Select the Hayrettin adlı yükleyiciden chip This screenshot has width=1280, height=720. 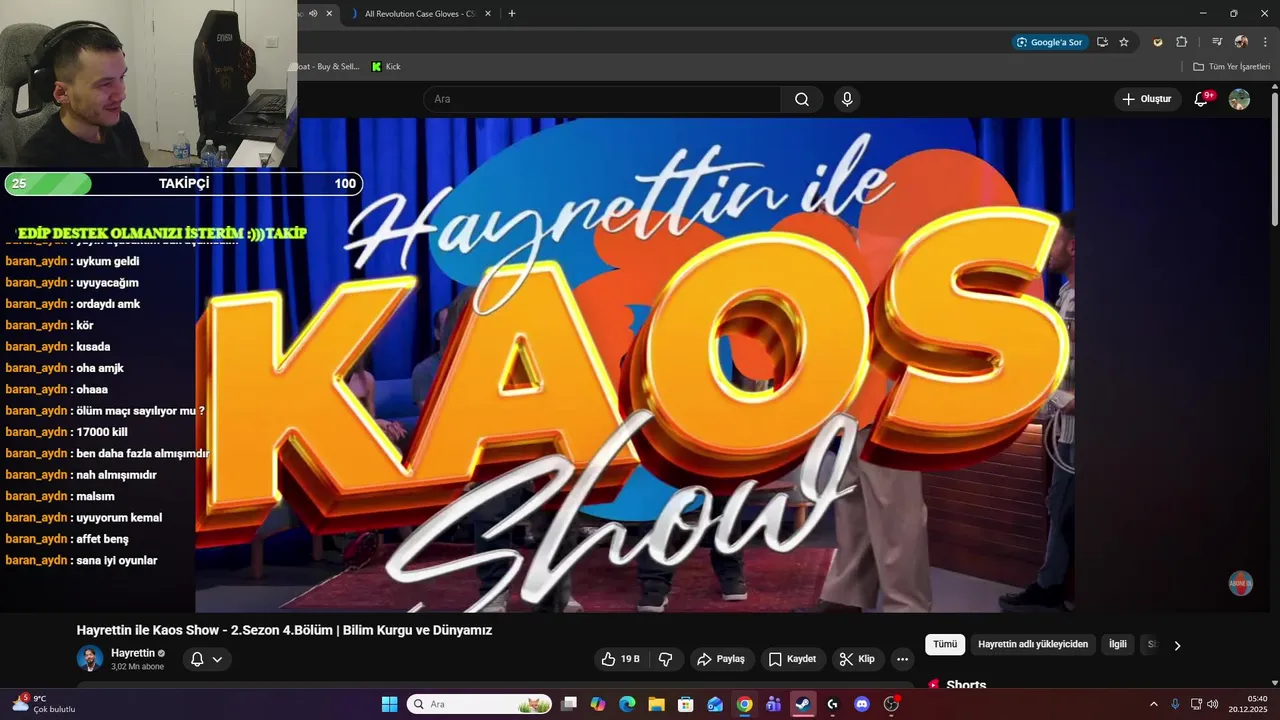point(1033,645)
